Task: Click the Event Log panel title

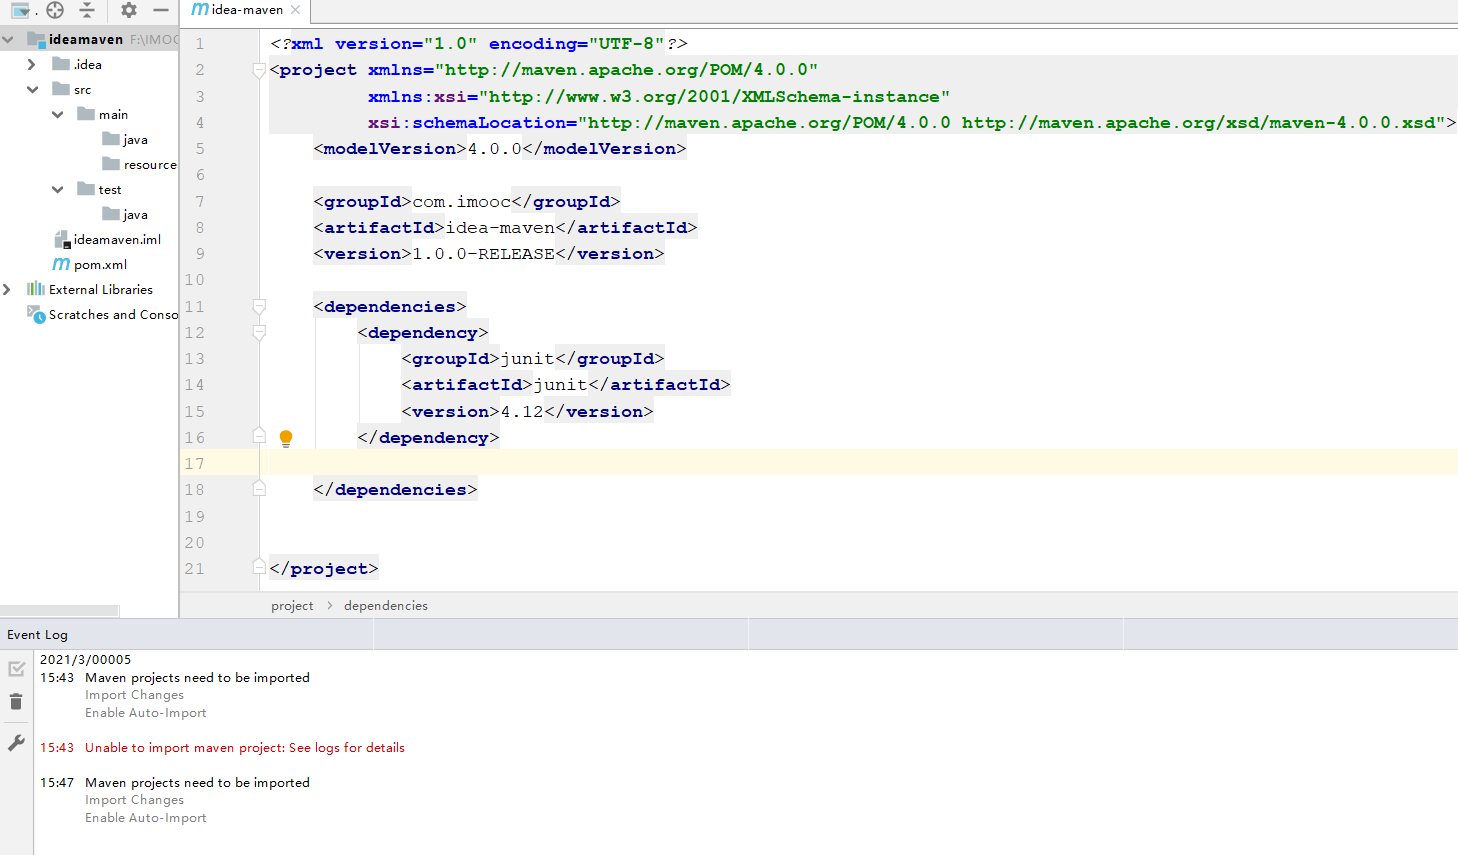Action: coord(37,635)
